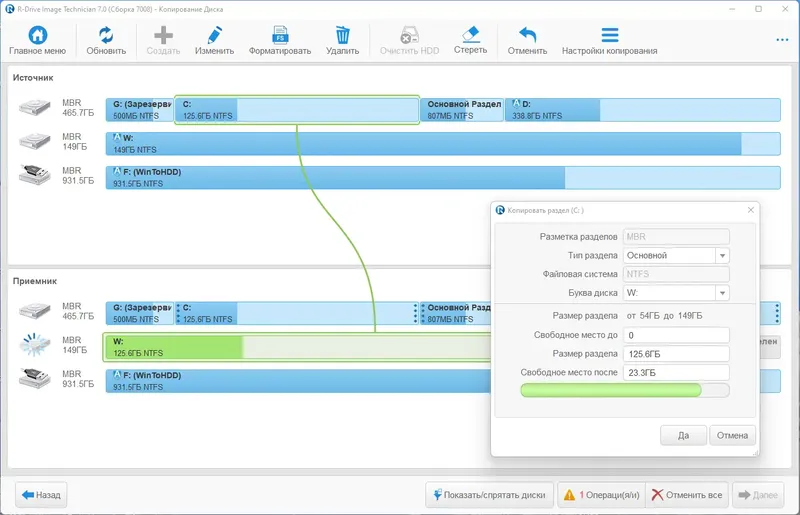Select destination green W: 125.6ГБ partition
This screenshot has width=800, height=515.
(296, 347)
